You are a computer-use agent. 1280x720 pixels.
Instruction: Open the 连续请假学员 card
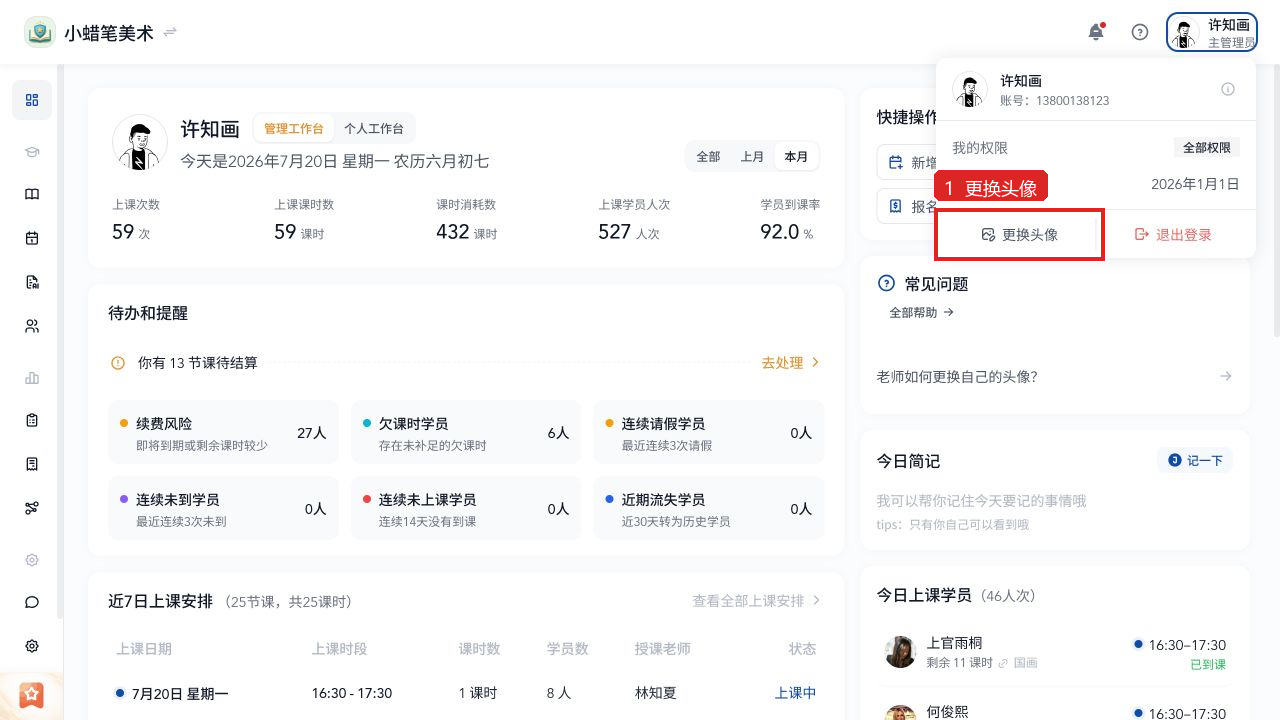pyautogui.click(x=709, y=433)
